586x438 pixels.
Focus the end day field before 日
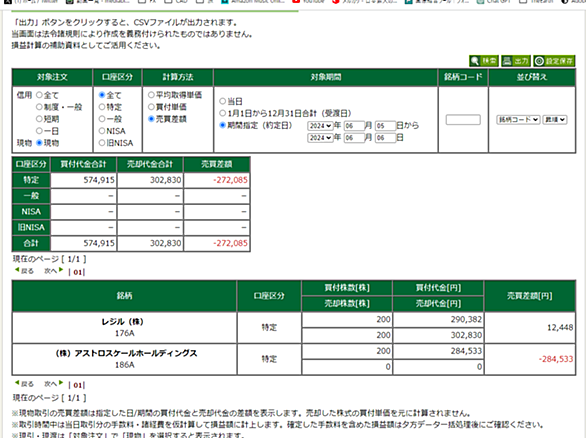coord(385,138)
